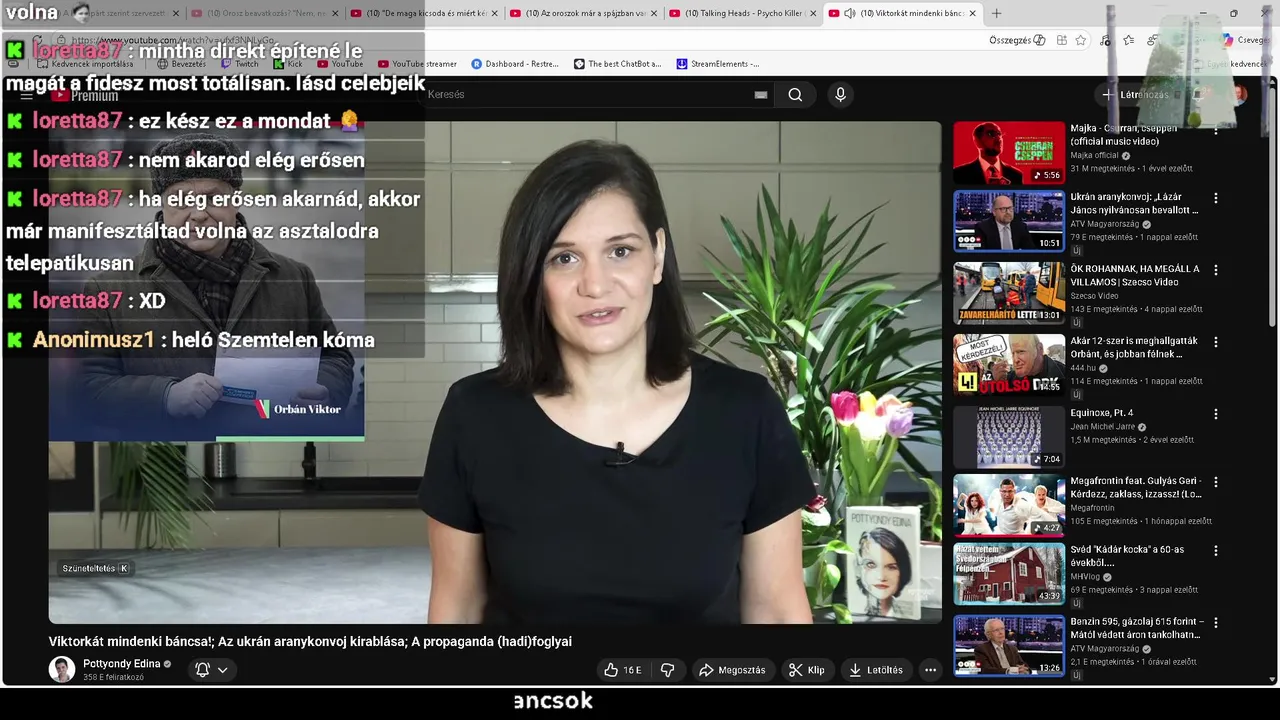This screenshot has height=720, width=1280.
Task: Click the Összegzés summary button in the address bar
Action: tap(1017, 40)
